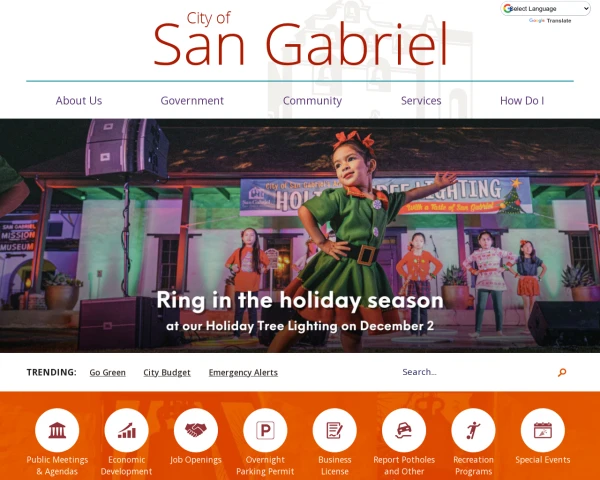600x480 pixels.
Task: Select the Special Events calendar icon
Action: click(543, 430)
